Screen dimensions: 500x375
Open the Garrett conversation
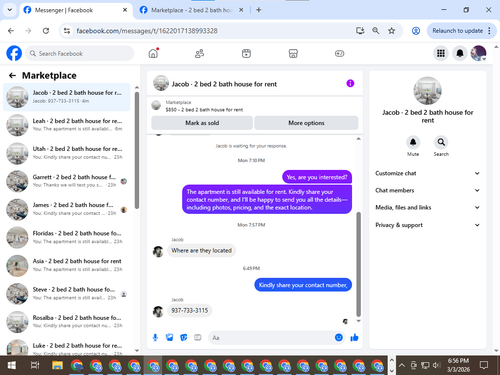click(x=67, y=181)
